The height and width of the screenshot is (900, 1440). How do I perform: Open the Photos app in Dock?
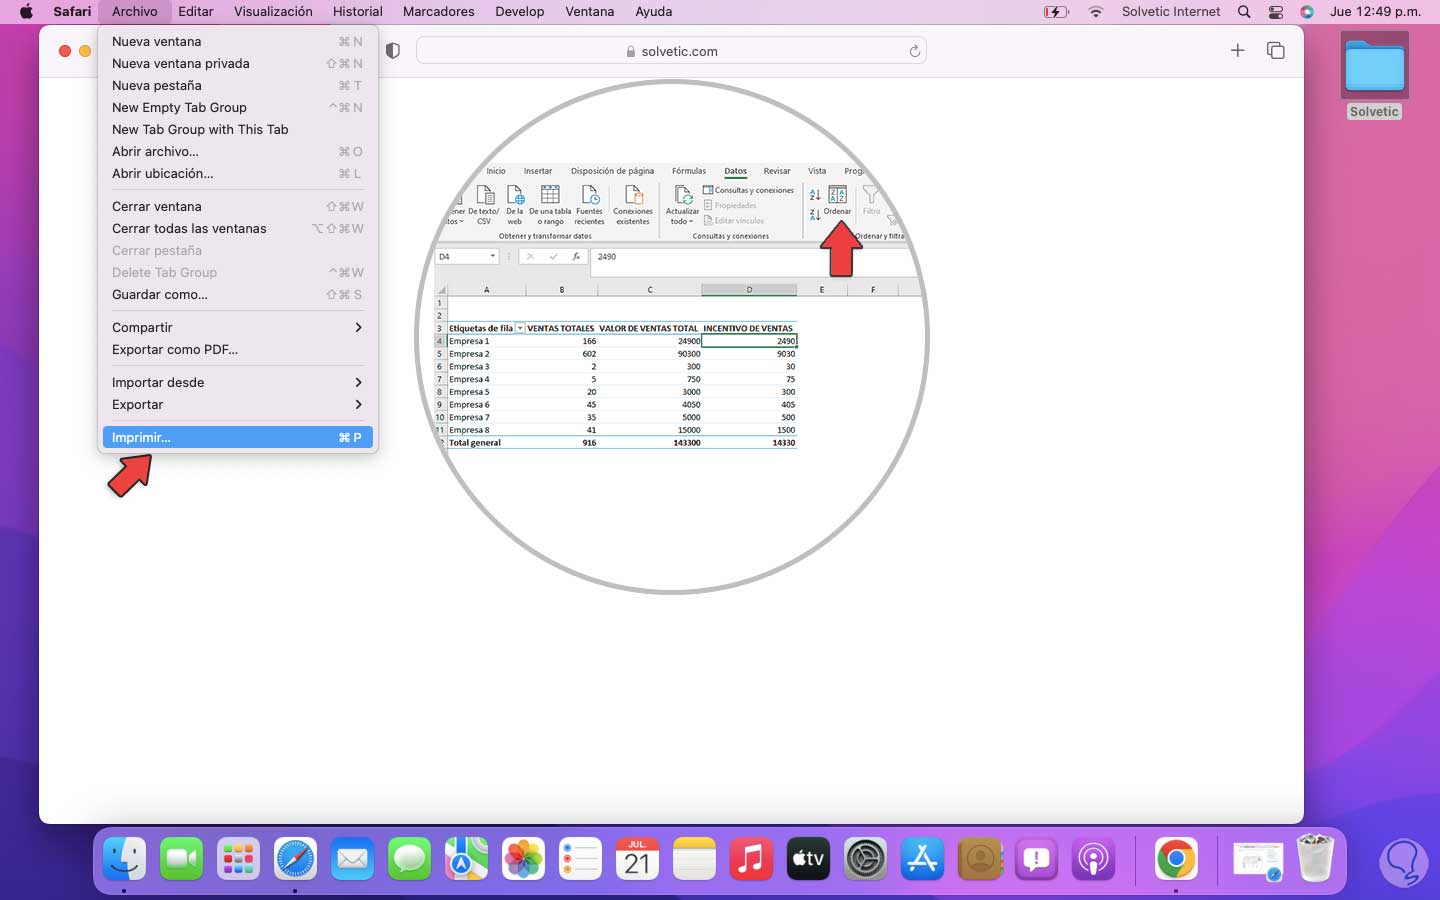523,859
